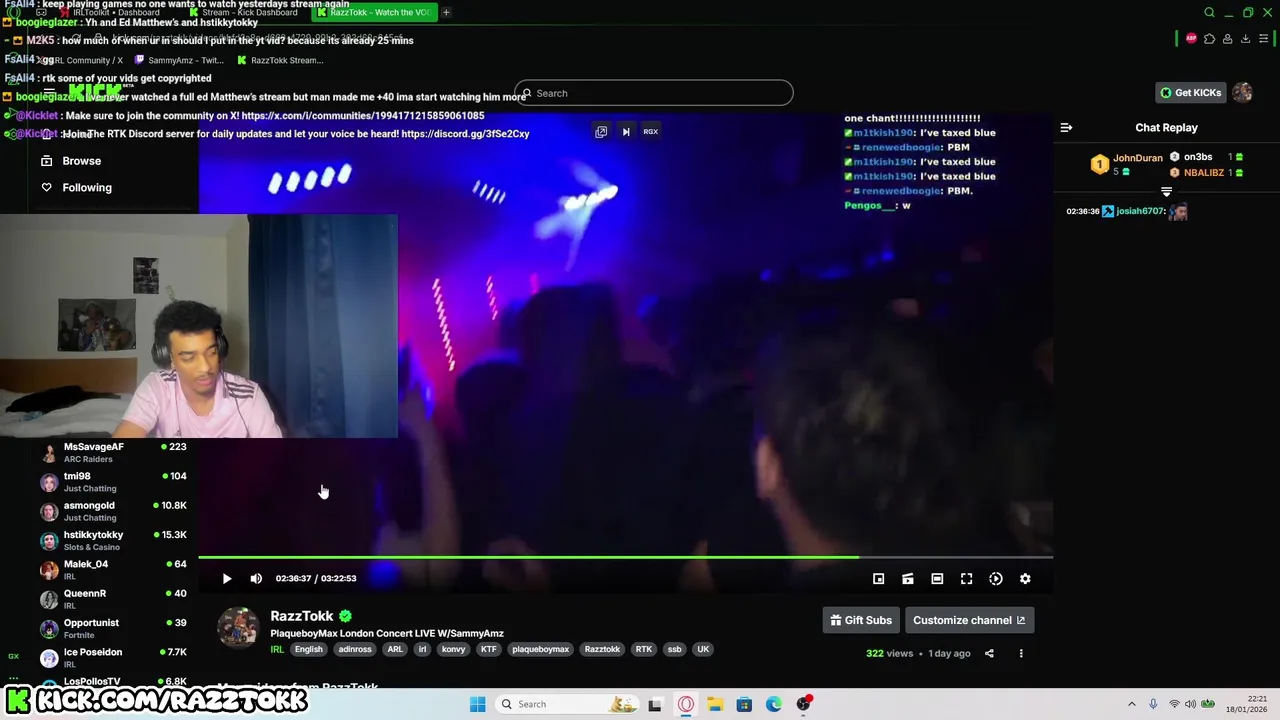Open Ice Poseidon channel in sidebar
This screenshot has width=1280, height=720.
(113, 658)
